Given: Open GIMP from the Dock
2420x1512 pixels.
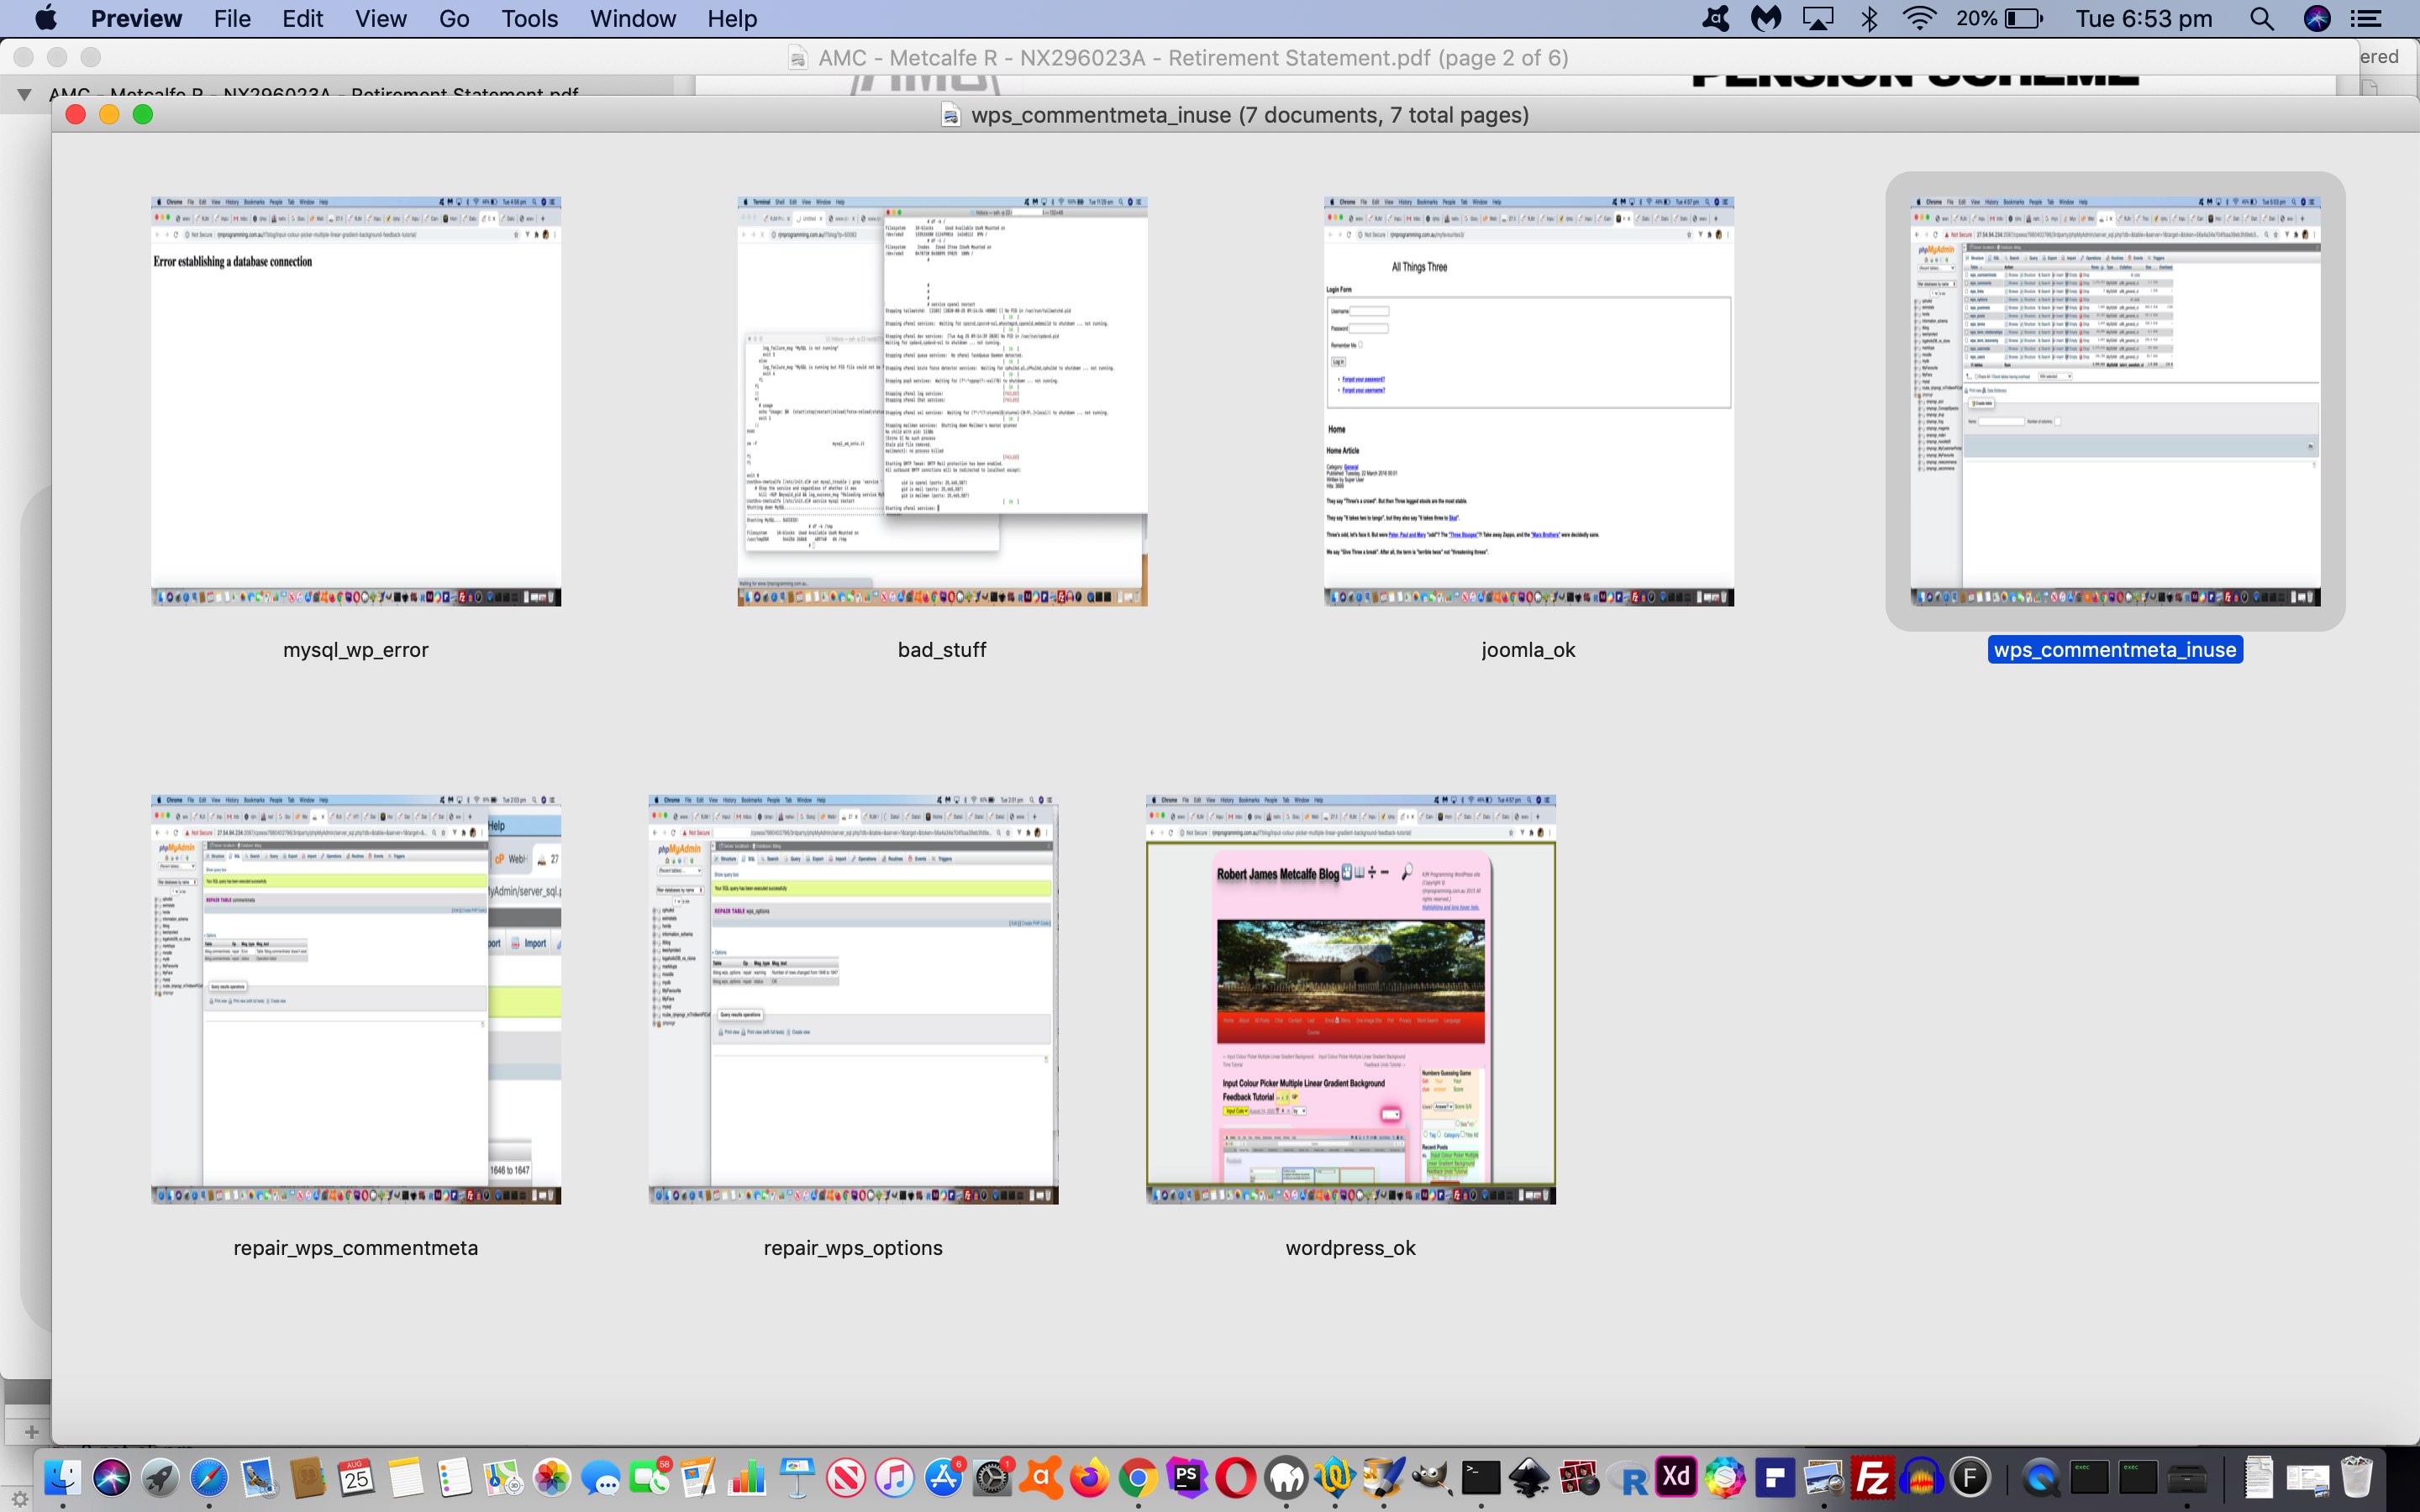Looking at the screenshot, I should (1432, 1477).
